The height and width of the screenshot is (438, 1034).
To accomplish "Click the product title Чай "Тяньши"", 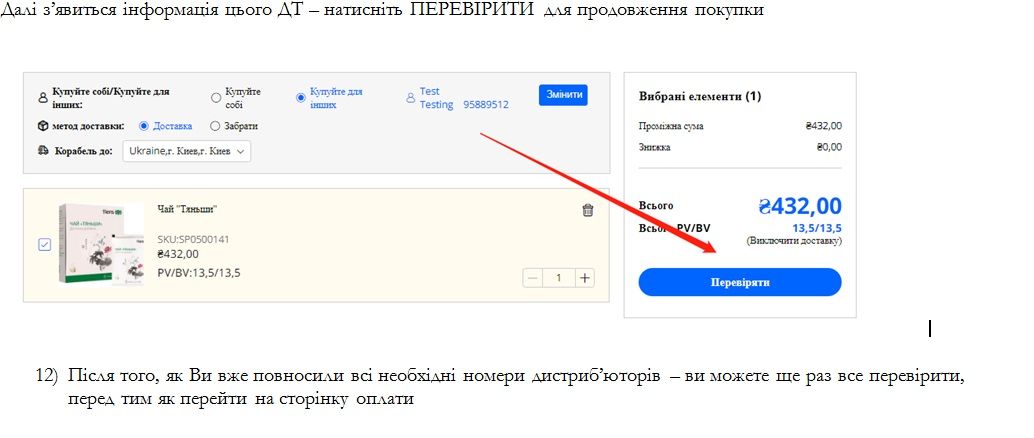I will point(187,209).
